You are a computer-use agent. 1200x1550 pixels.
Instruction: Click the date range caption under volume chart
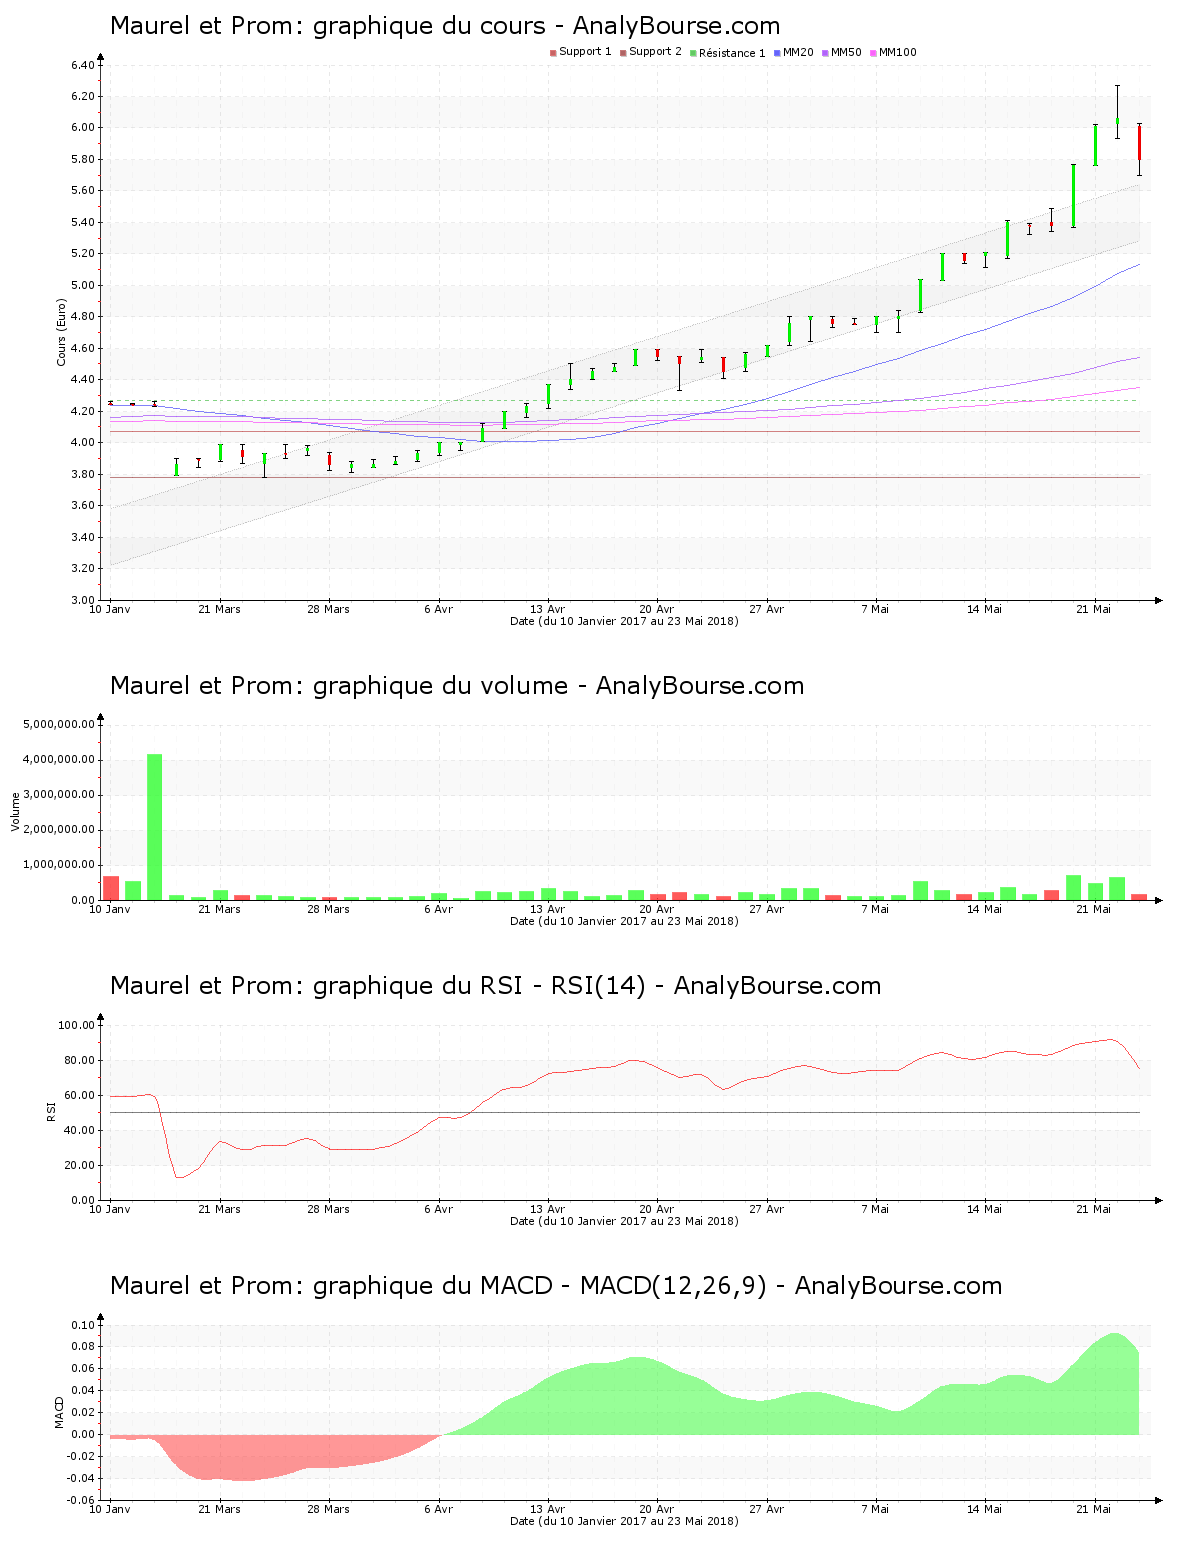pyautogui.click(x=624, y=921)
